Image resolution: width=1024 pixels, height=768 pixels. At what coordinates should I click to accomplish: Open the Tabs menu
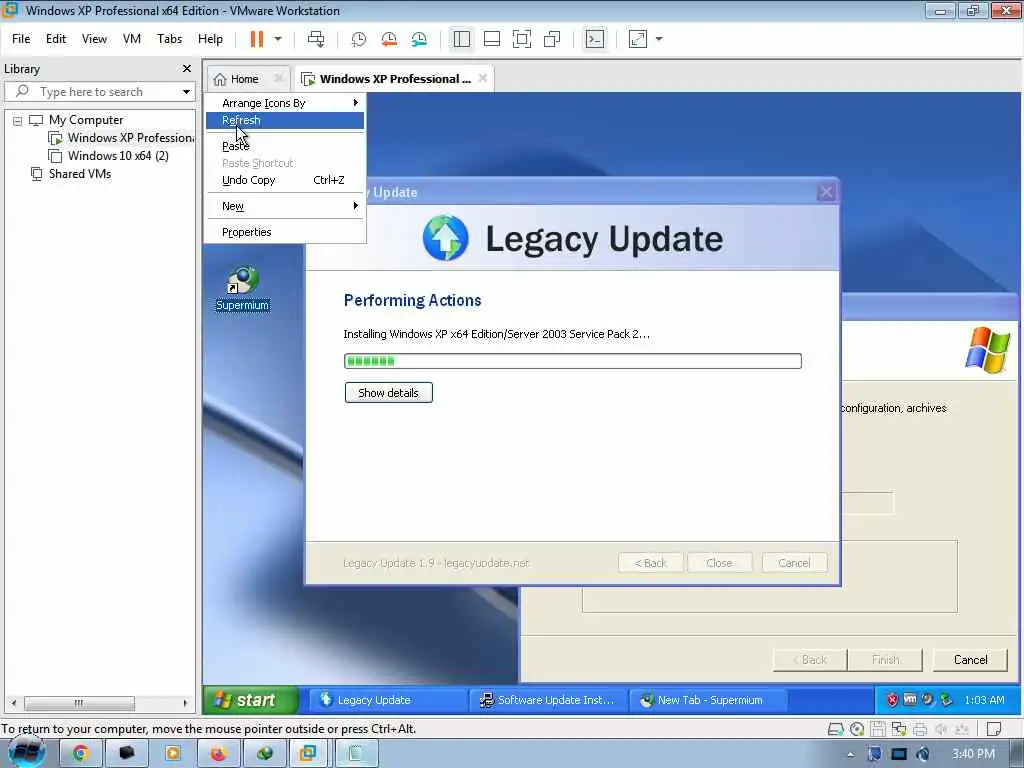tap(169, 39)
